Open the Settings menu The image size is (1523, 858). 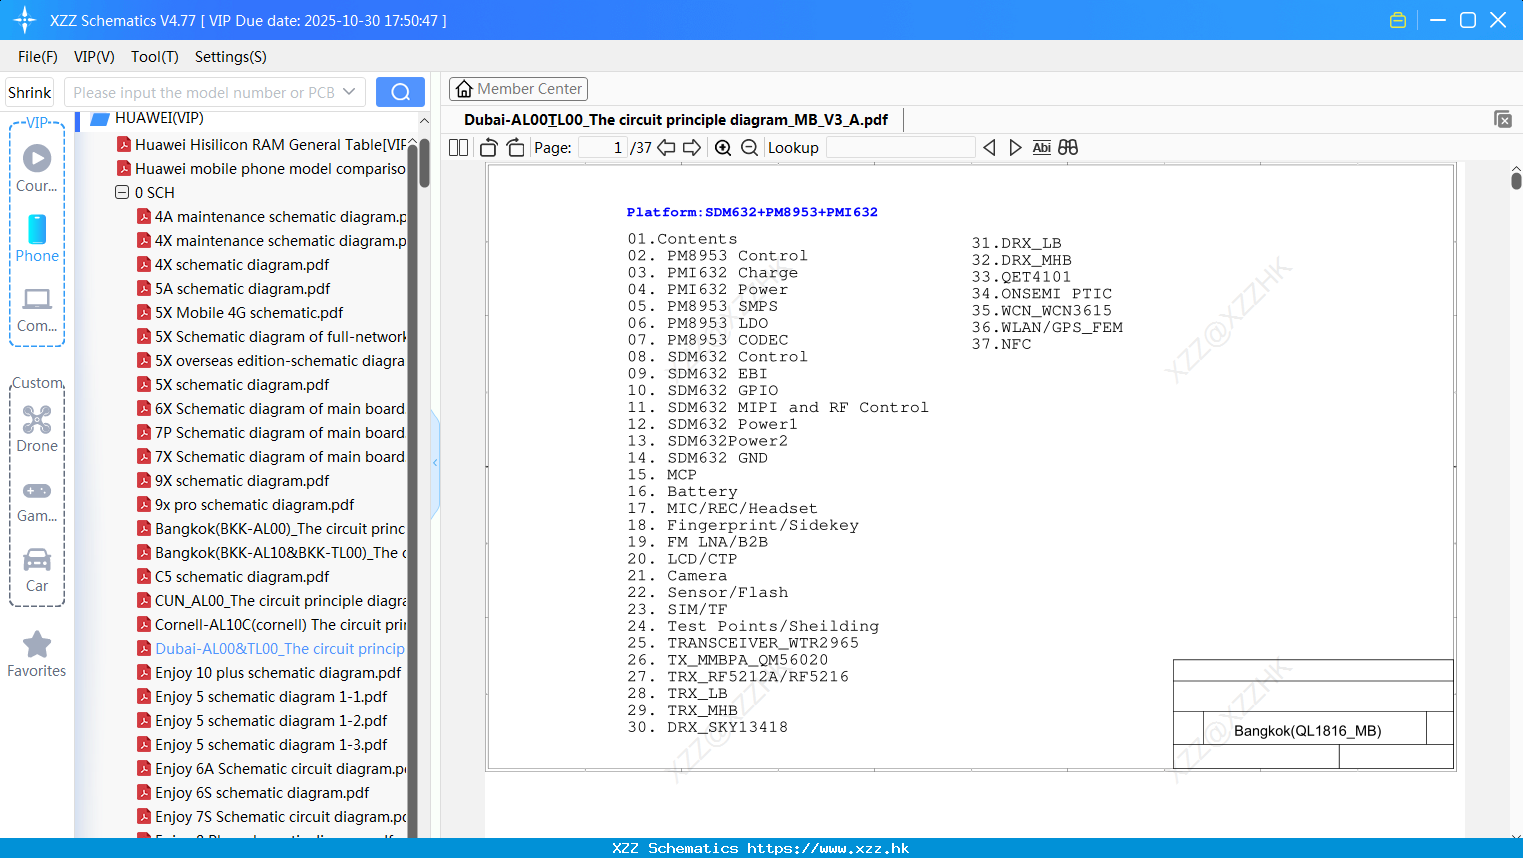230,57
